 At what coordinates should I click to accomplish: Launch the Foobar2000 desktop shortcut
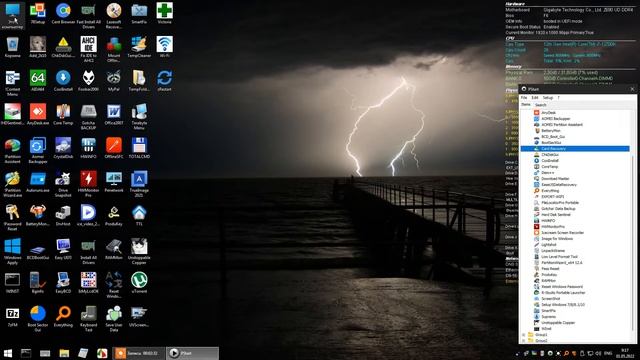89,81
